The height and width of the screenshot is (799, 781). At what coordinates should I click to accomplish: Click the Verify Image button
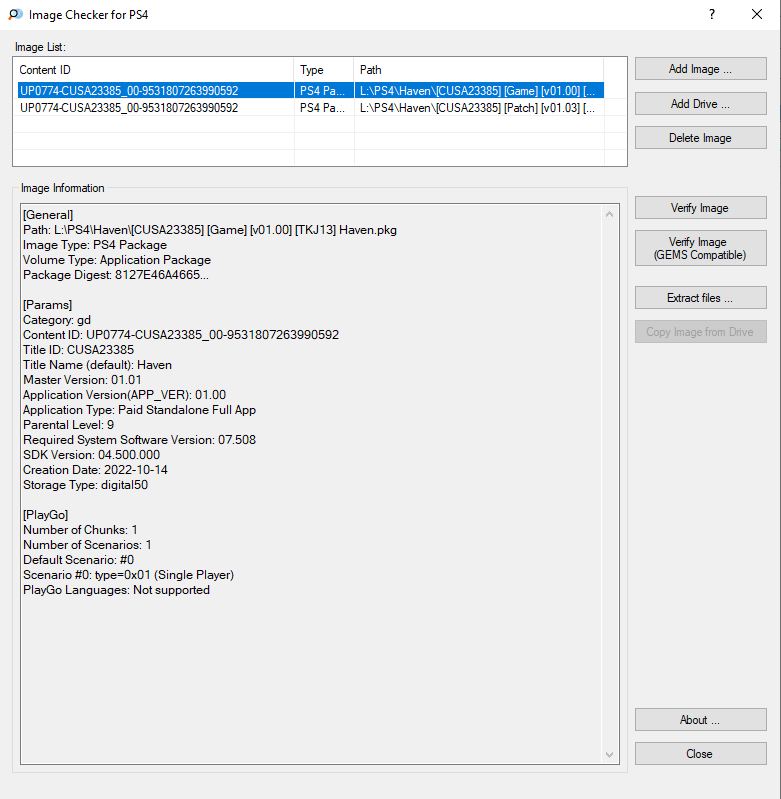[701, 208]
